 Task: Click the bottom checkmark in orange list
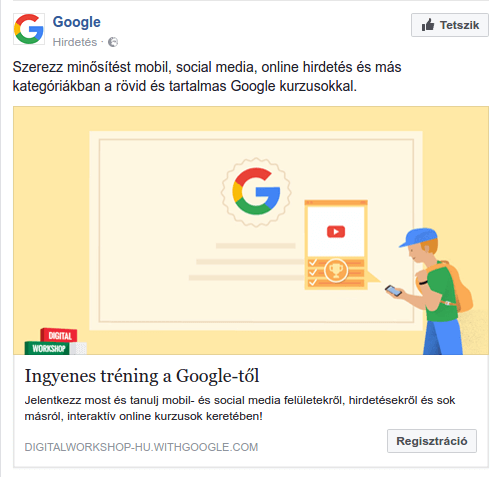click(x=312, y=282)
